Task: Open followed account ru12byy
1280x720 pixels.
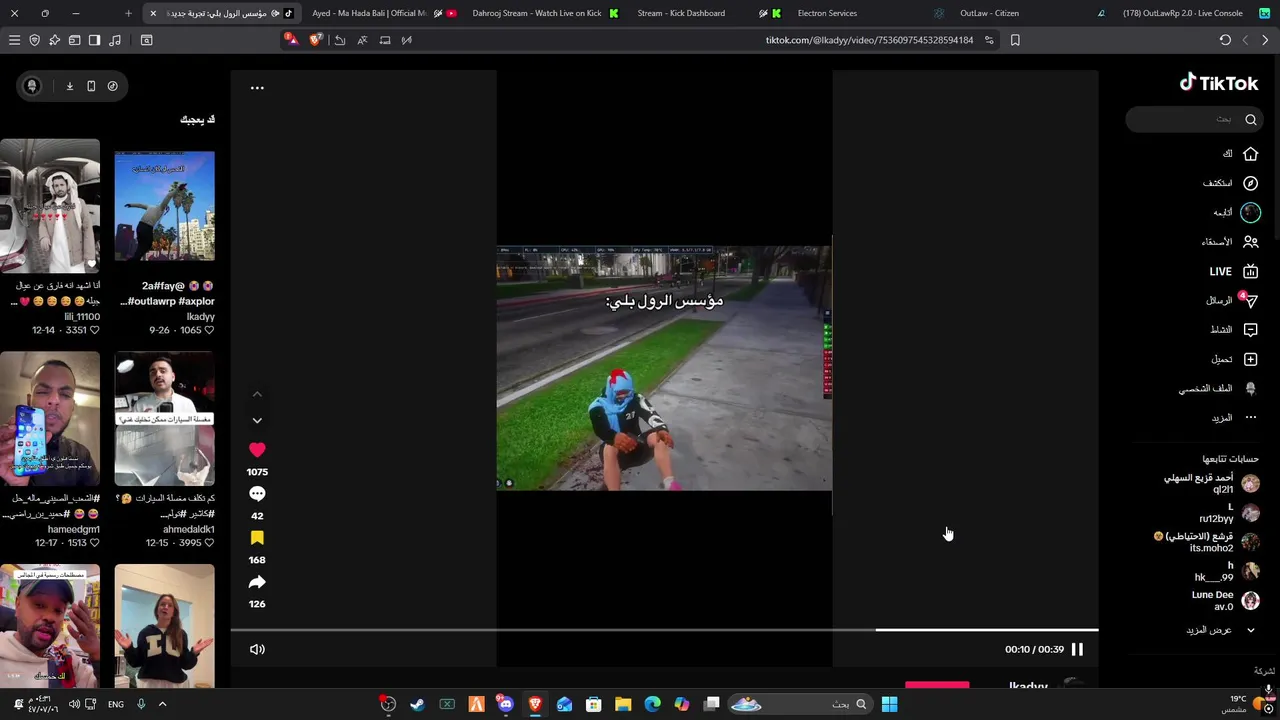Action: (1229, 513)
